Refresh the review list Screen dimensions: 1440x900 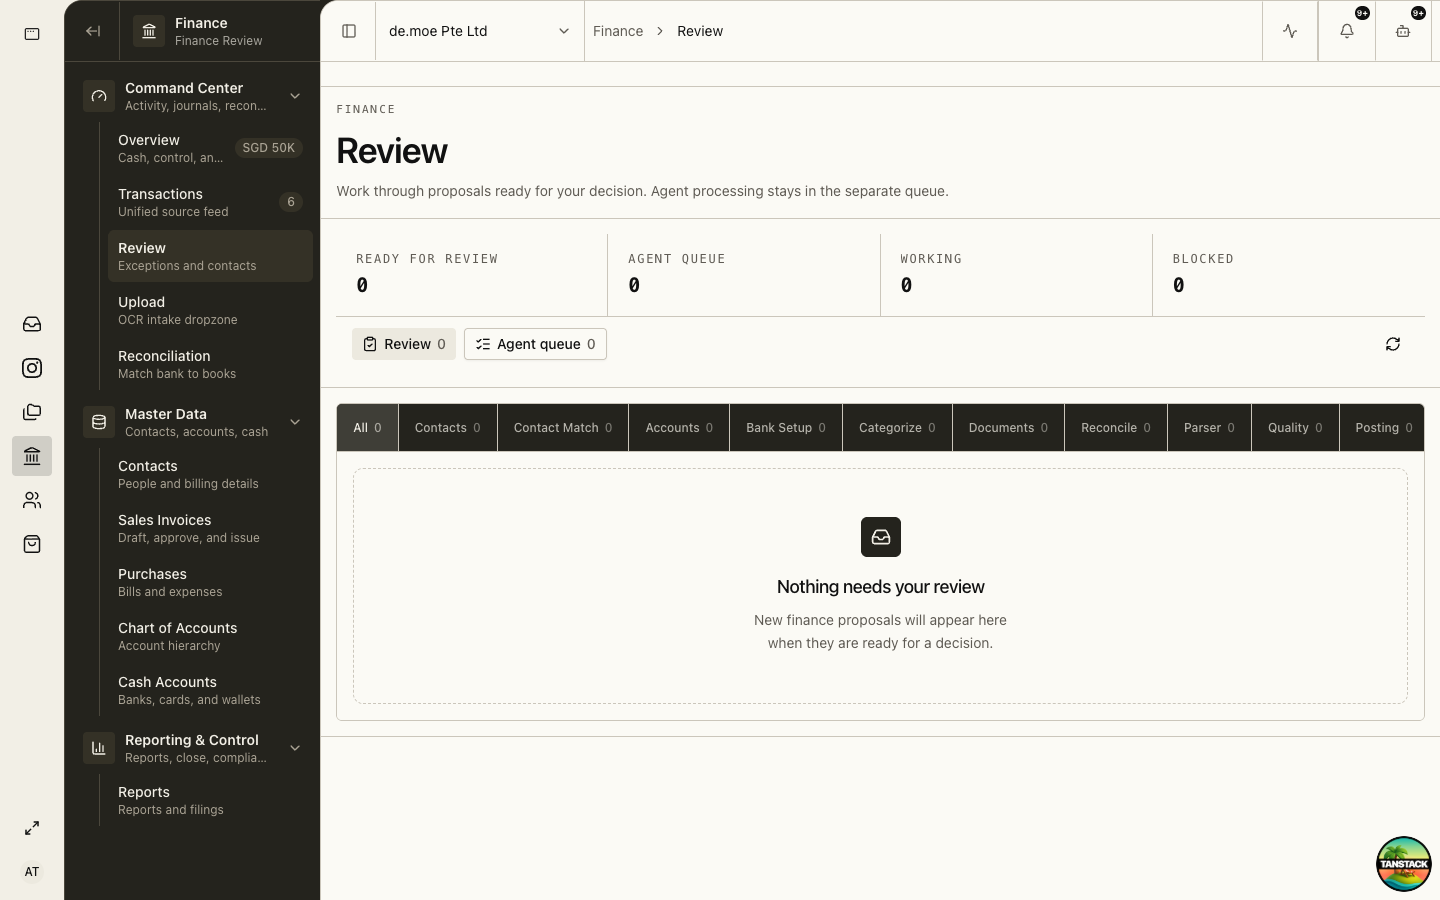pos(1393,344)
